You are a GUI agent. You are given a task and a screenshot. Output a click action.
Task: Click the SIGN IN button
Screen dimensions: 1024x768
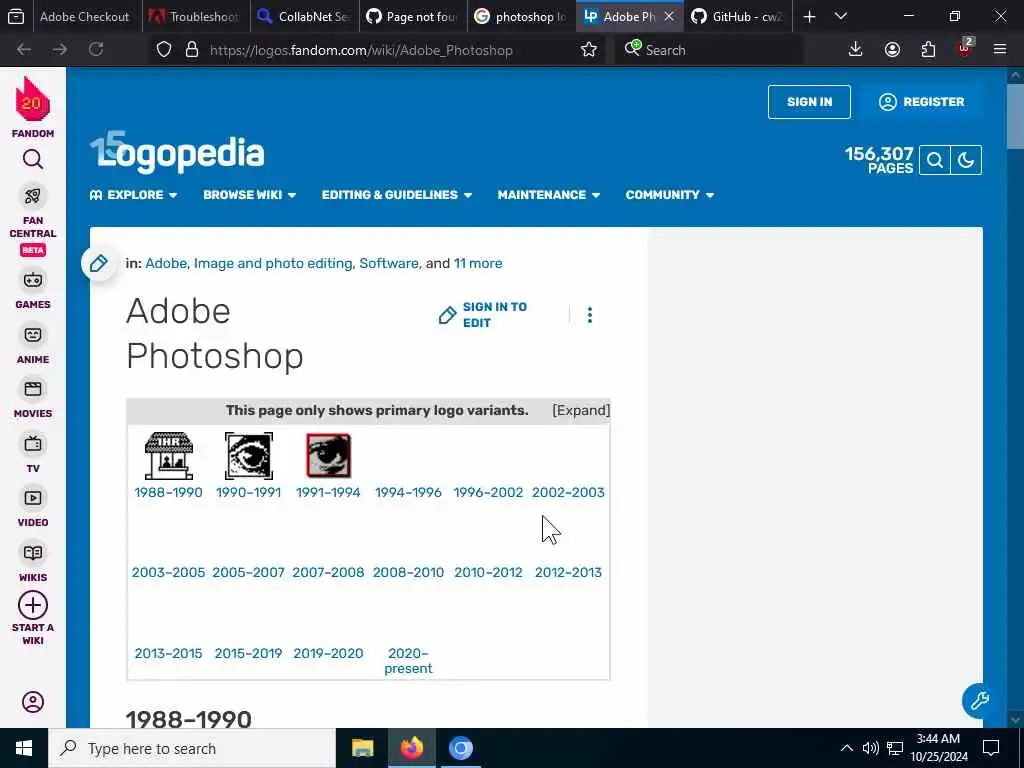click(809, 102)
